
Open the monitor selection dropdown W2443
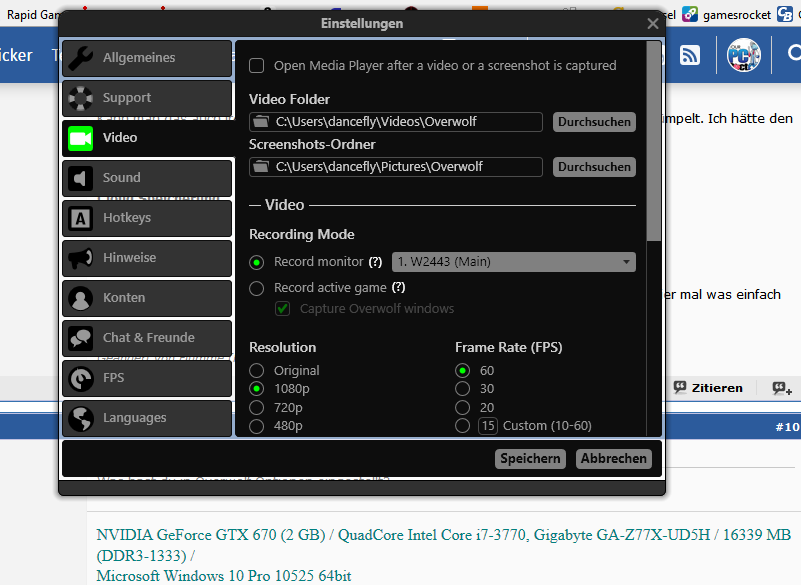coord(513,262)
